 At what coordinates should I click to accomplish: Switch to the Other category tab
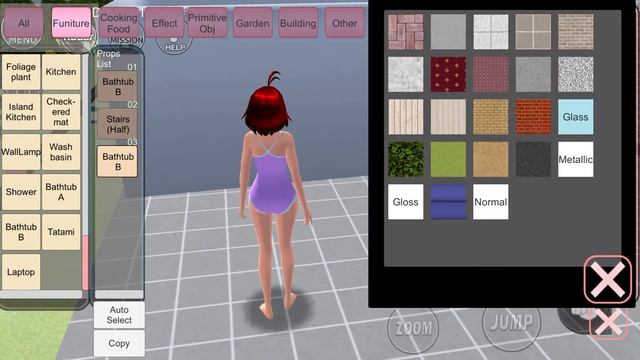pyautogui.click(x=344, y=23)
